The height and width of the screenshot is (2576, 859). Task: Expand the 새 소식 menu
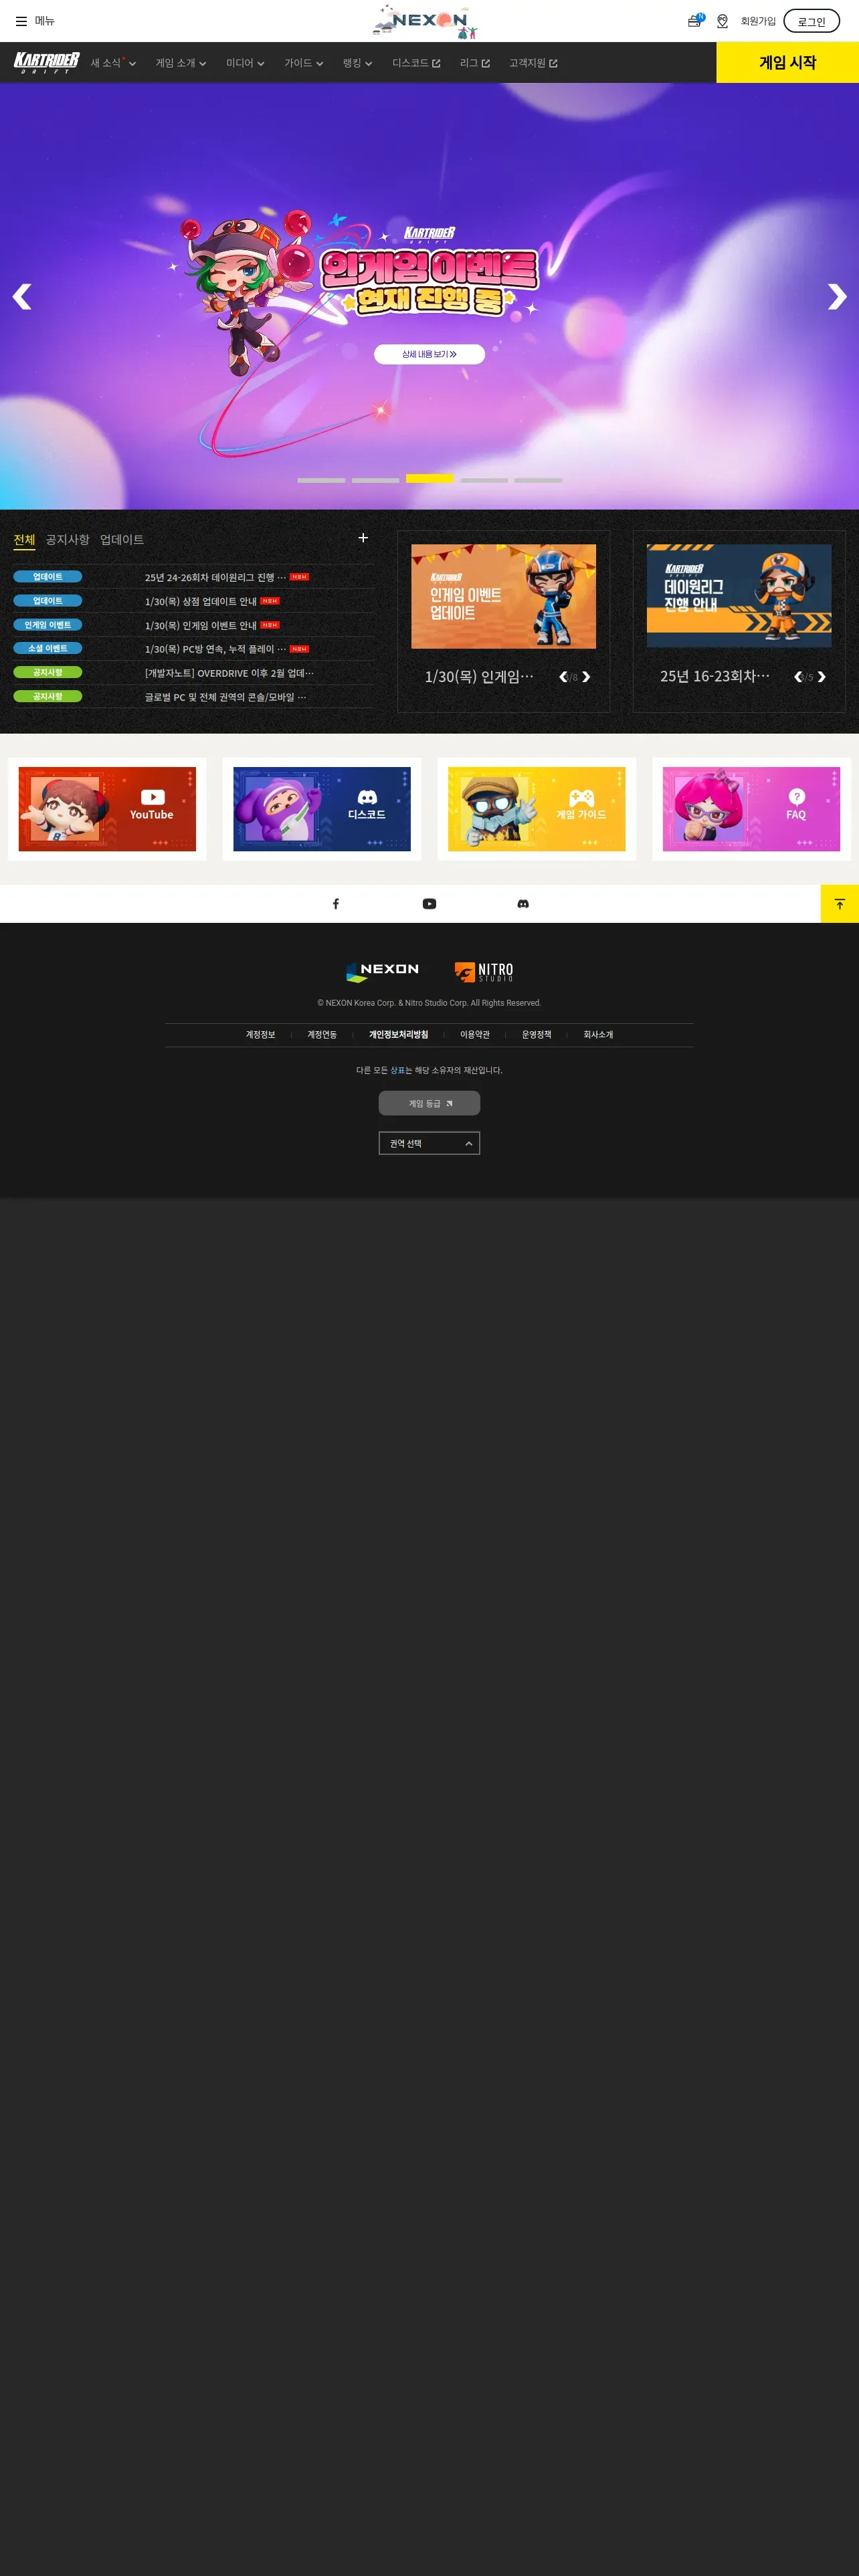click(x=113, y=63)
